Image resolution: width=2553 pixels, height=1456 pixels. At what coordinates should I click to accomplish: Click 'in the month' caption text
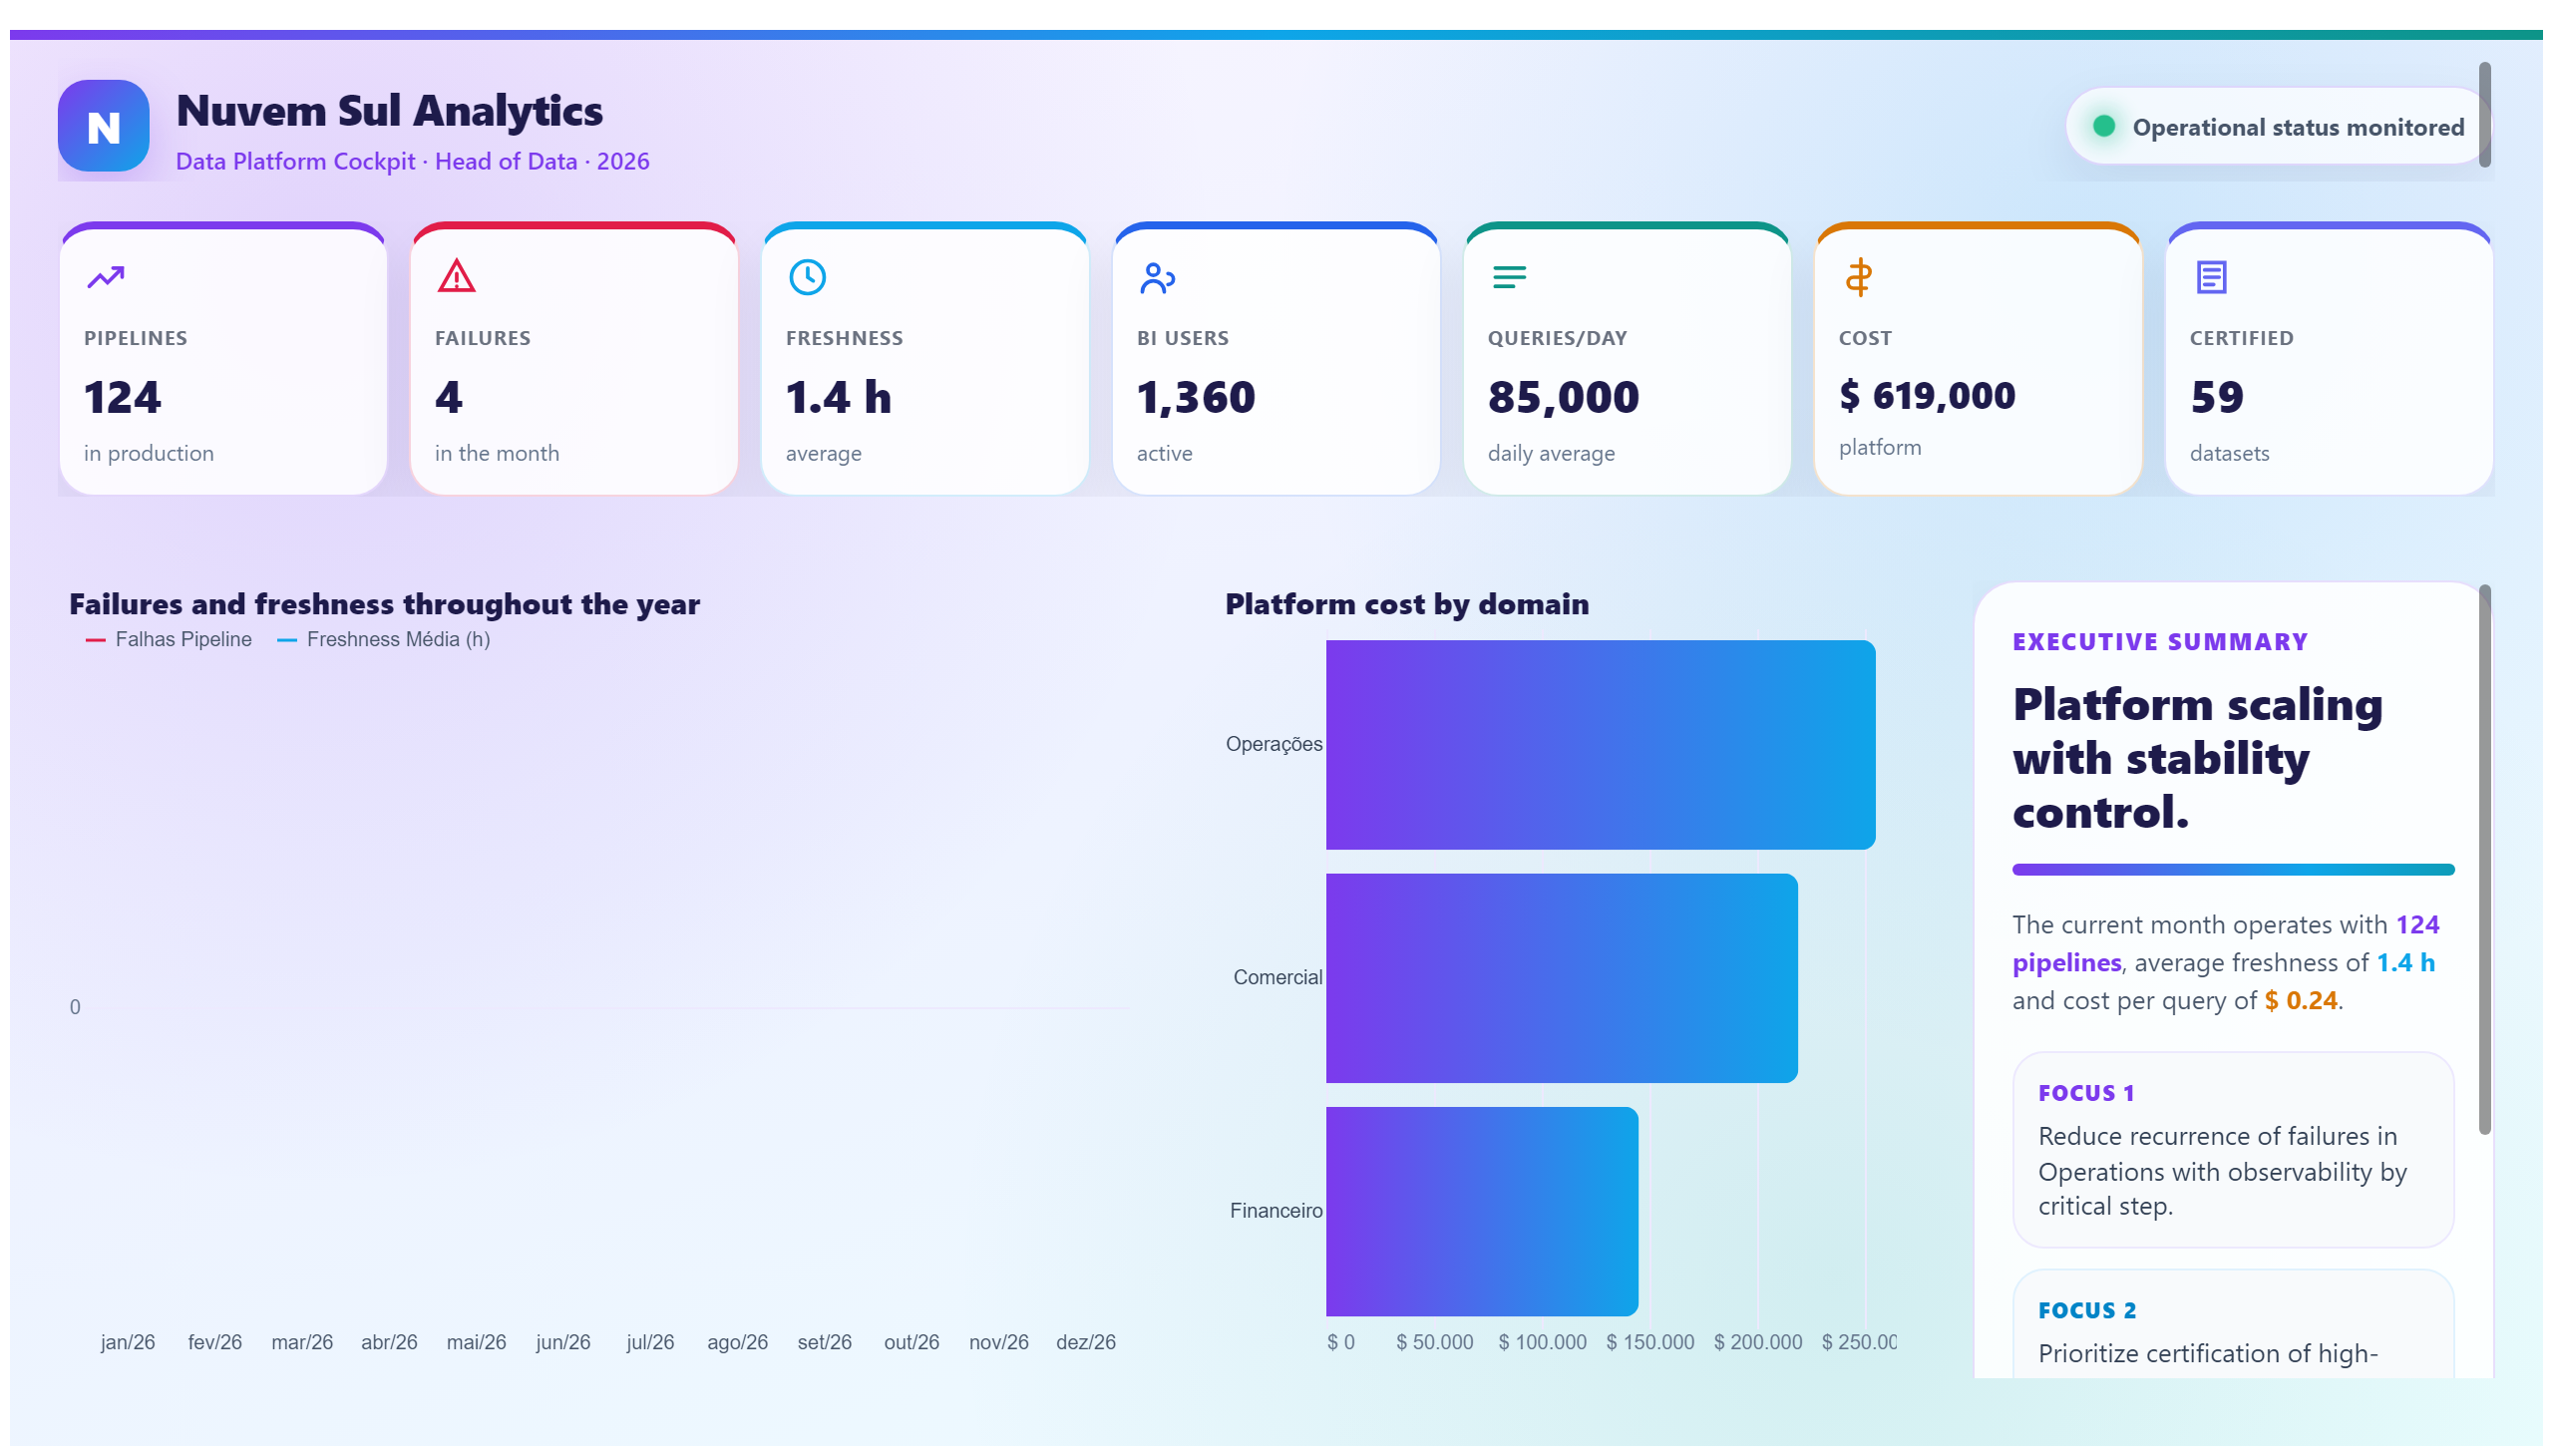coord(497,453)
